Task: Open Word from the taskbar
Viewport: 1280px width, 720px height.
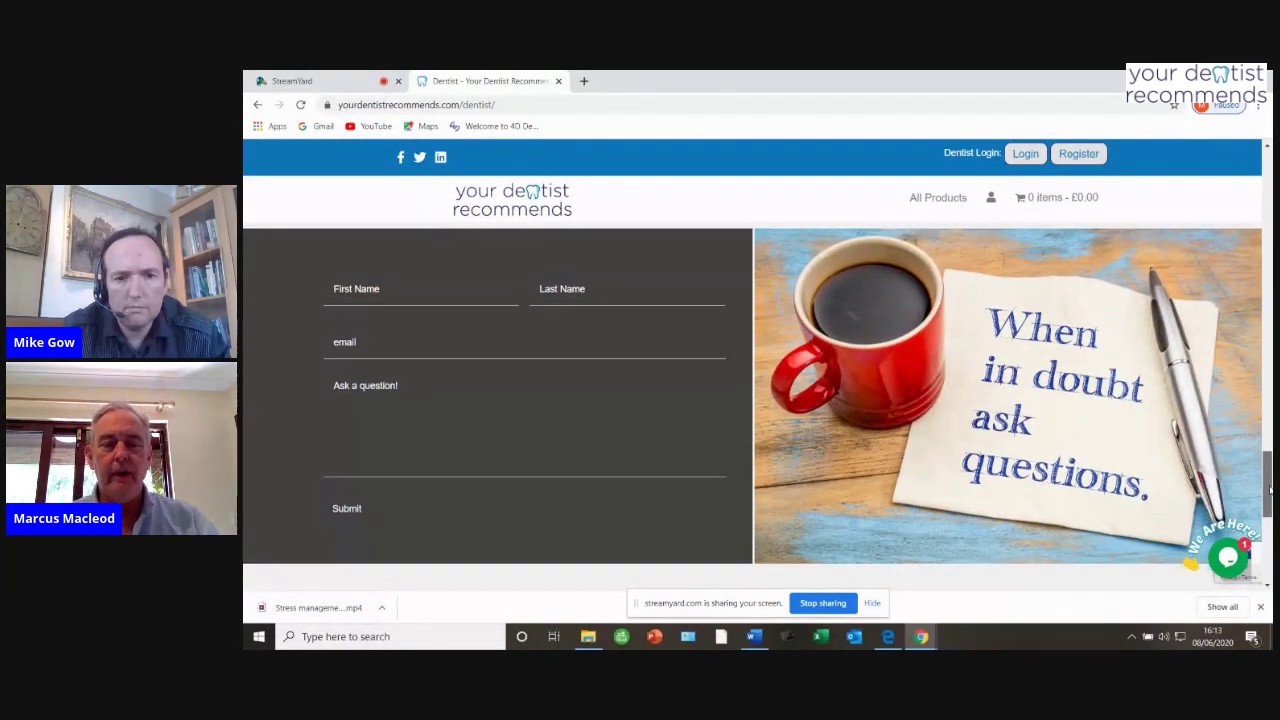Action: 754,636
